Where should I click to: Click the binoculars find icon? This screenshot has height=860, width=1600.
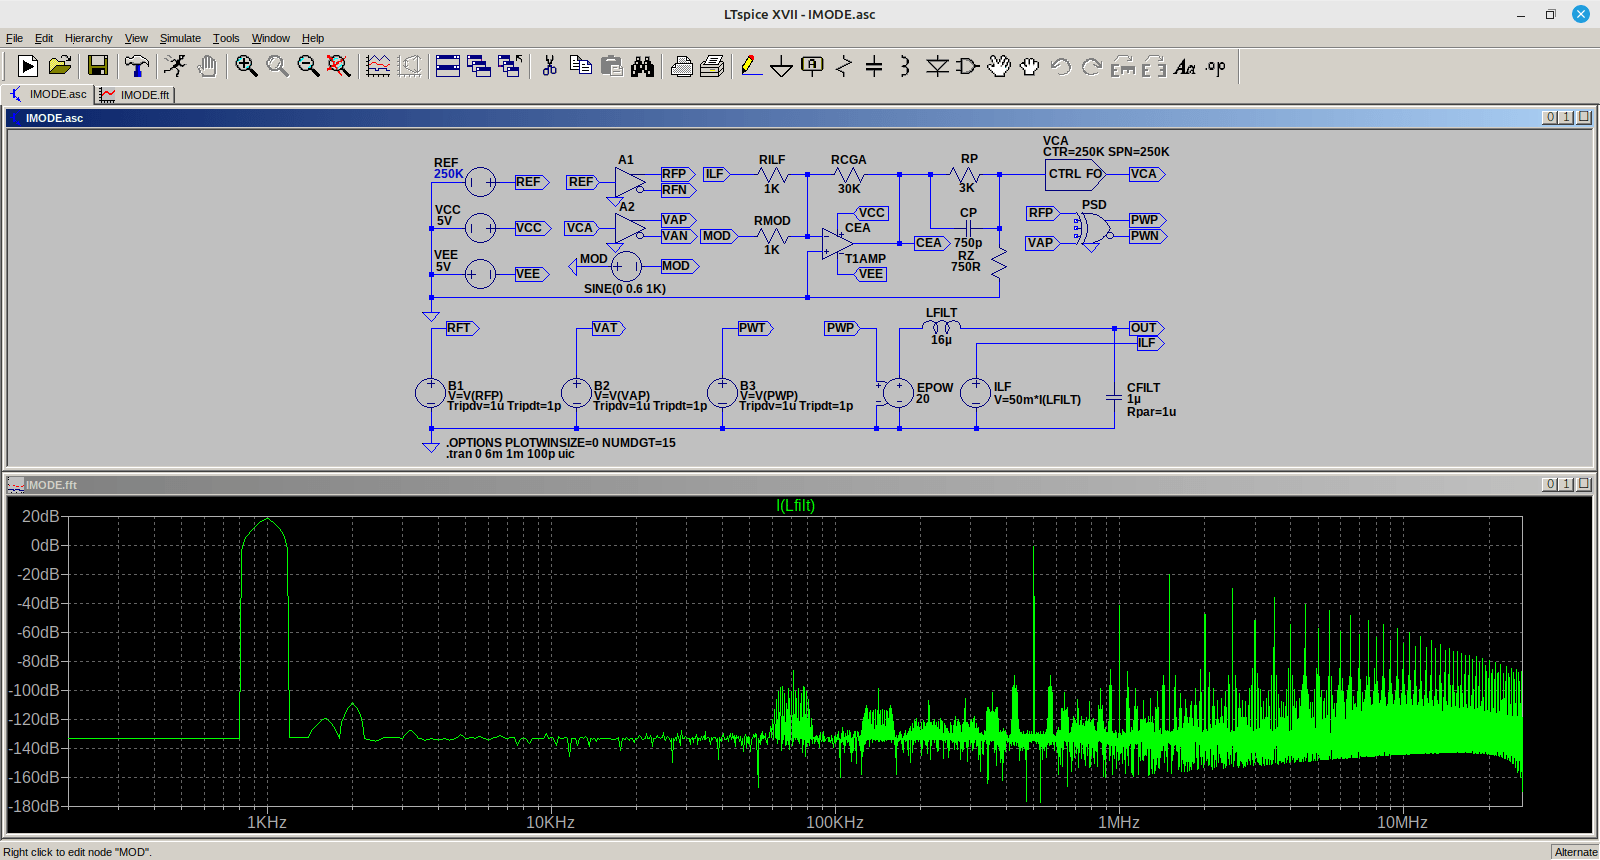pos(642,66)
